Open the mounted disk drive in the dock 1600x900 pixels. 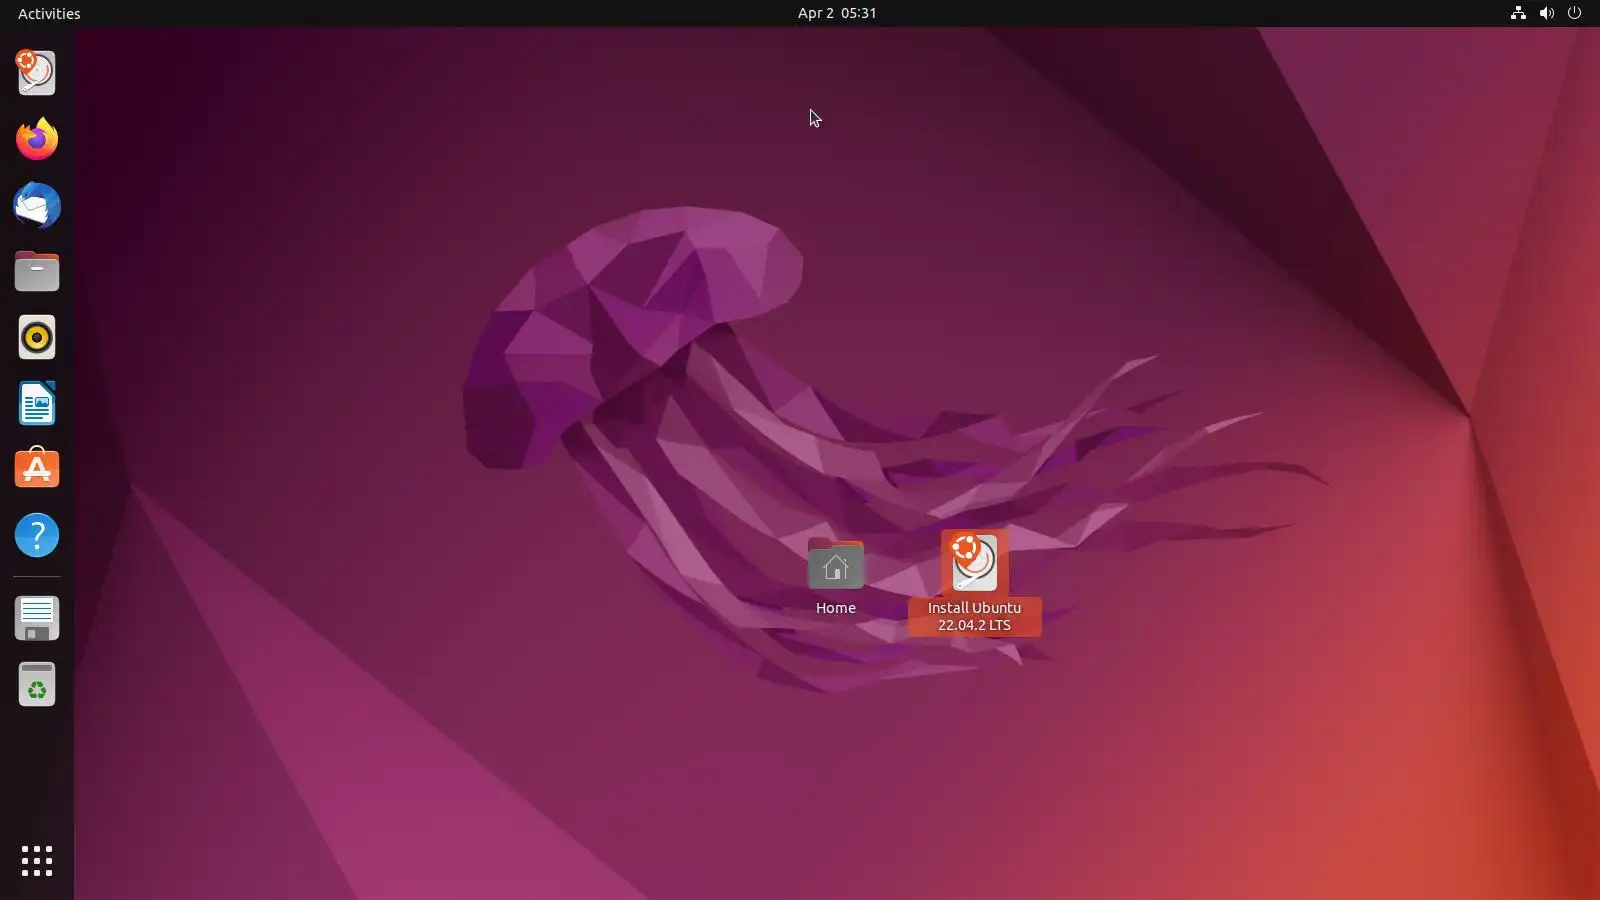(37, 618)
